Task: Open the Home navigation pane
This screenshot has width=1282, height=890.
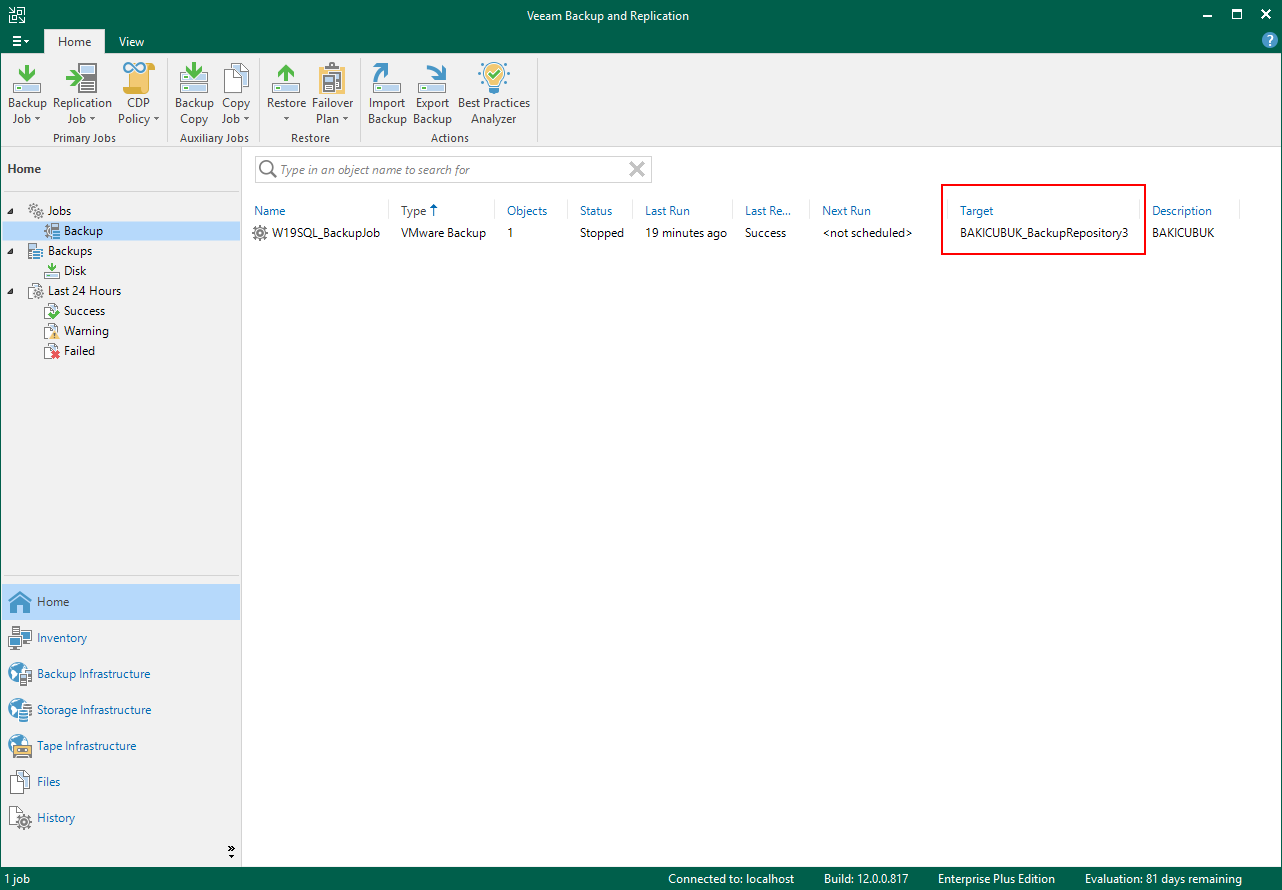Action: [x=120, y=602]
